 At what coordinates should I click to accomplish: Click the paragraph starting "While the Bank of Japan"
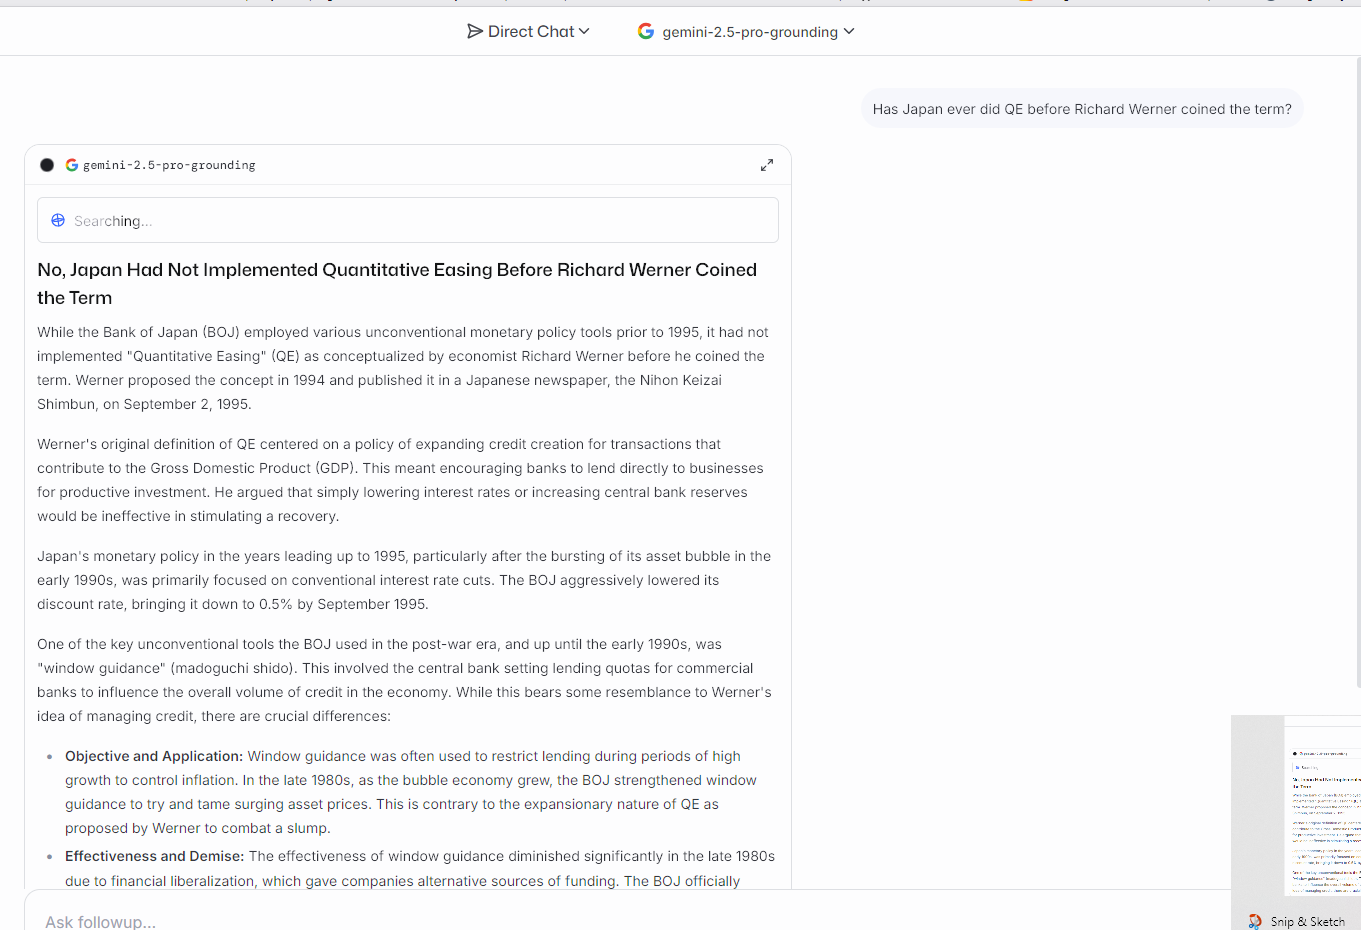click(x=403, y=368)
